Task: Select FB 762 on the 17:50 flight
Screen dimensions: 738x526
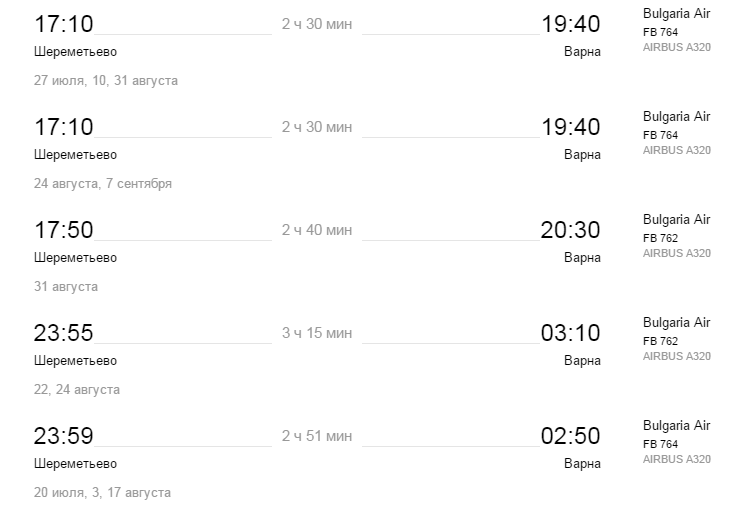Action: pyautogui.click(x=660, y=238)
